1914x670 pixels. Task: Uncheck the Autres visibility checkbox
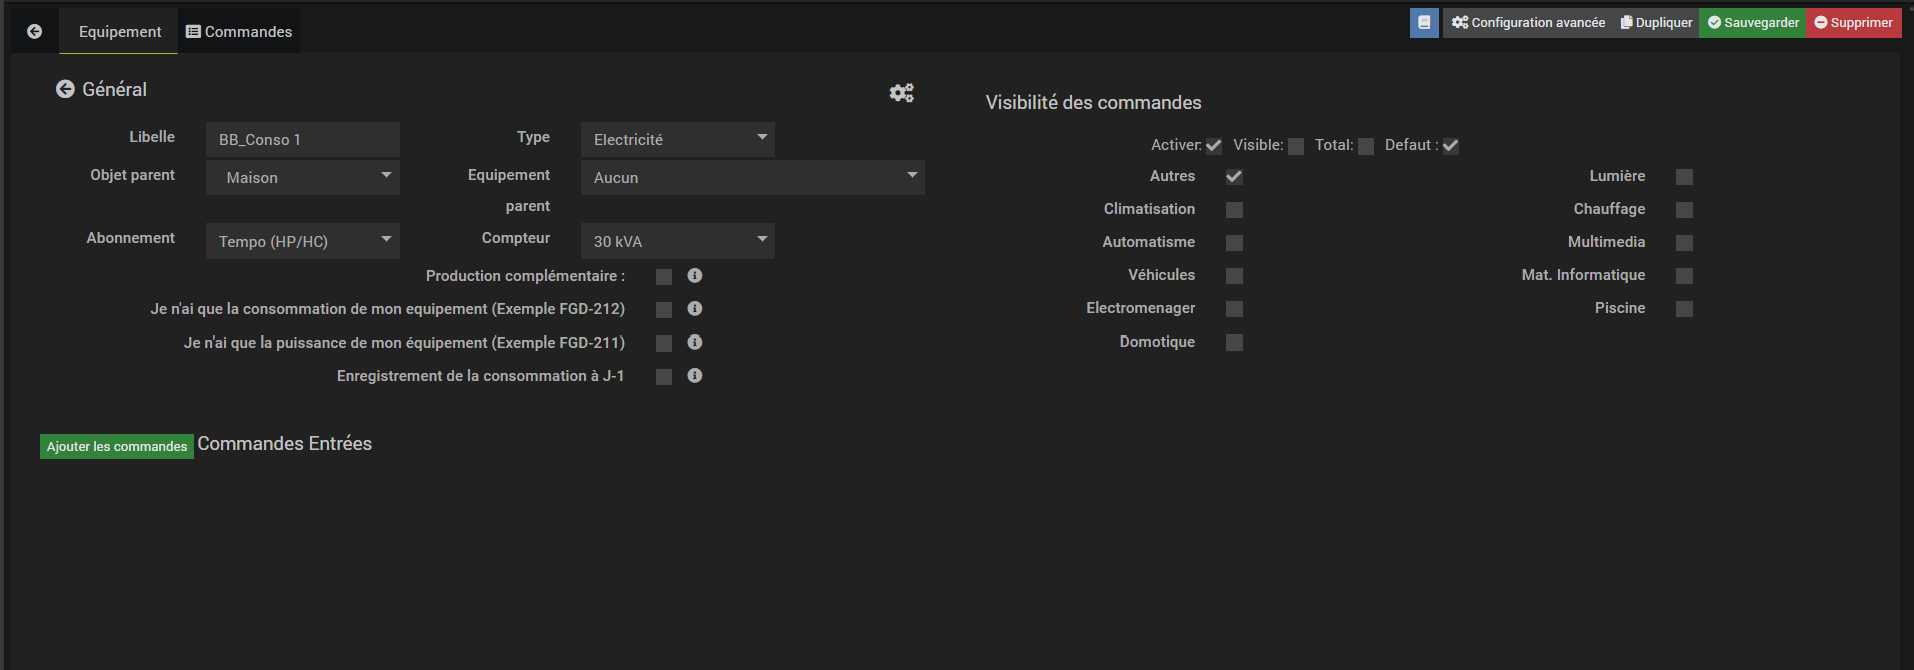tap(1234, 177)
